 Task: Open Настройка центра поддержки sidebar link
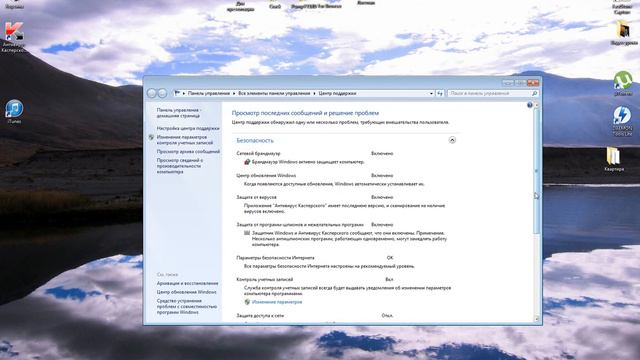click(188, 128)
